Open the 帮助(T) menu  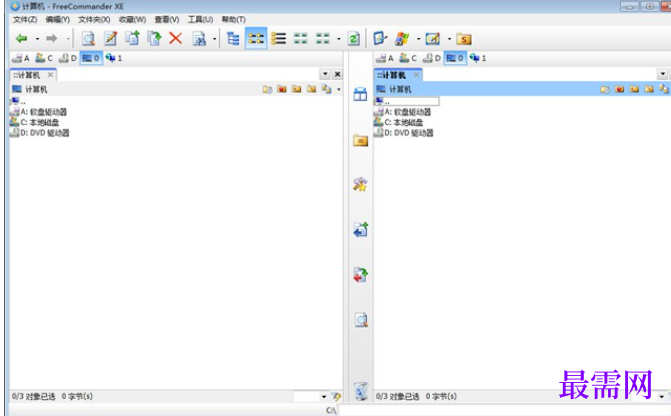(x=234, y=20)
